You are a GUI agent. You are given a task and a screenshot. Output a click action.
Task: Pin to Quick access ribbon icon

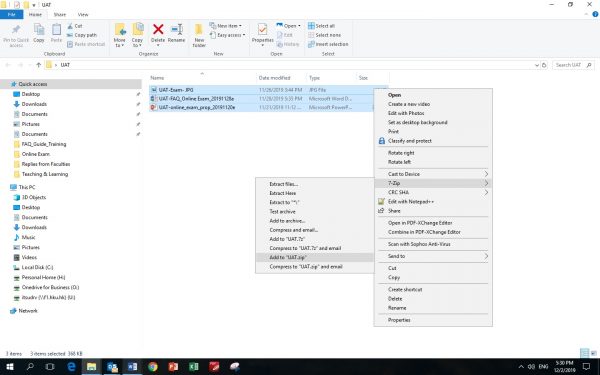tap(16, 35)
